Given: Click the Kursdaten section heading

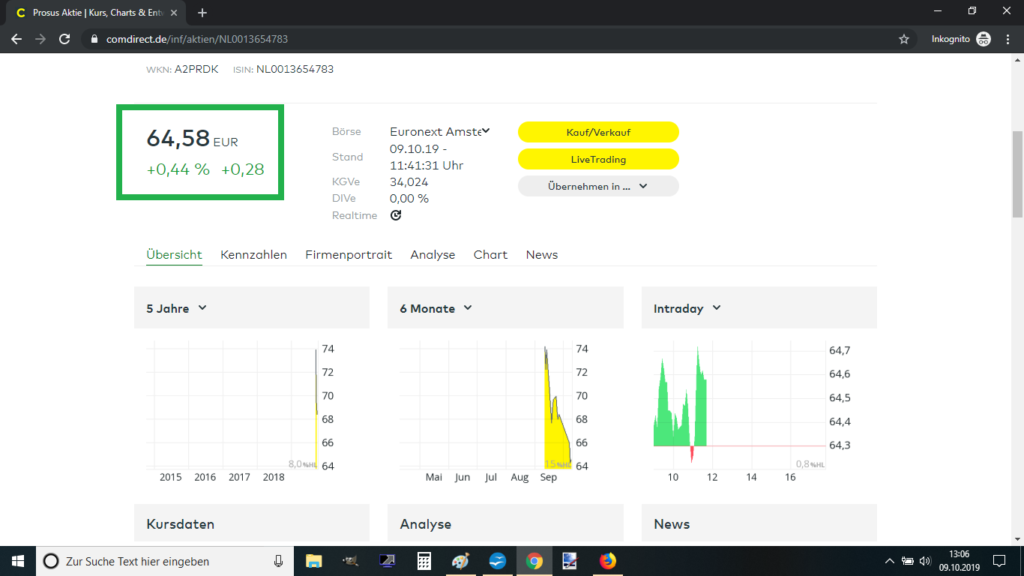Looking at the screenshot, I should 180,524.
